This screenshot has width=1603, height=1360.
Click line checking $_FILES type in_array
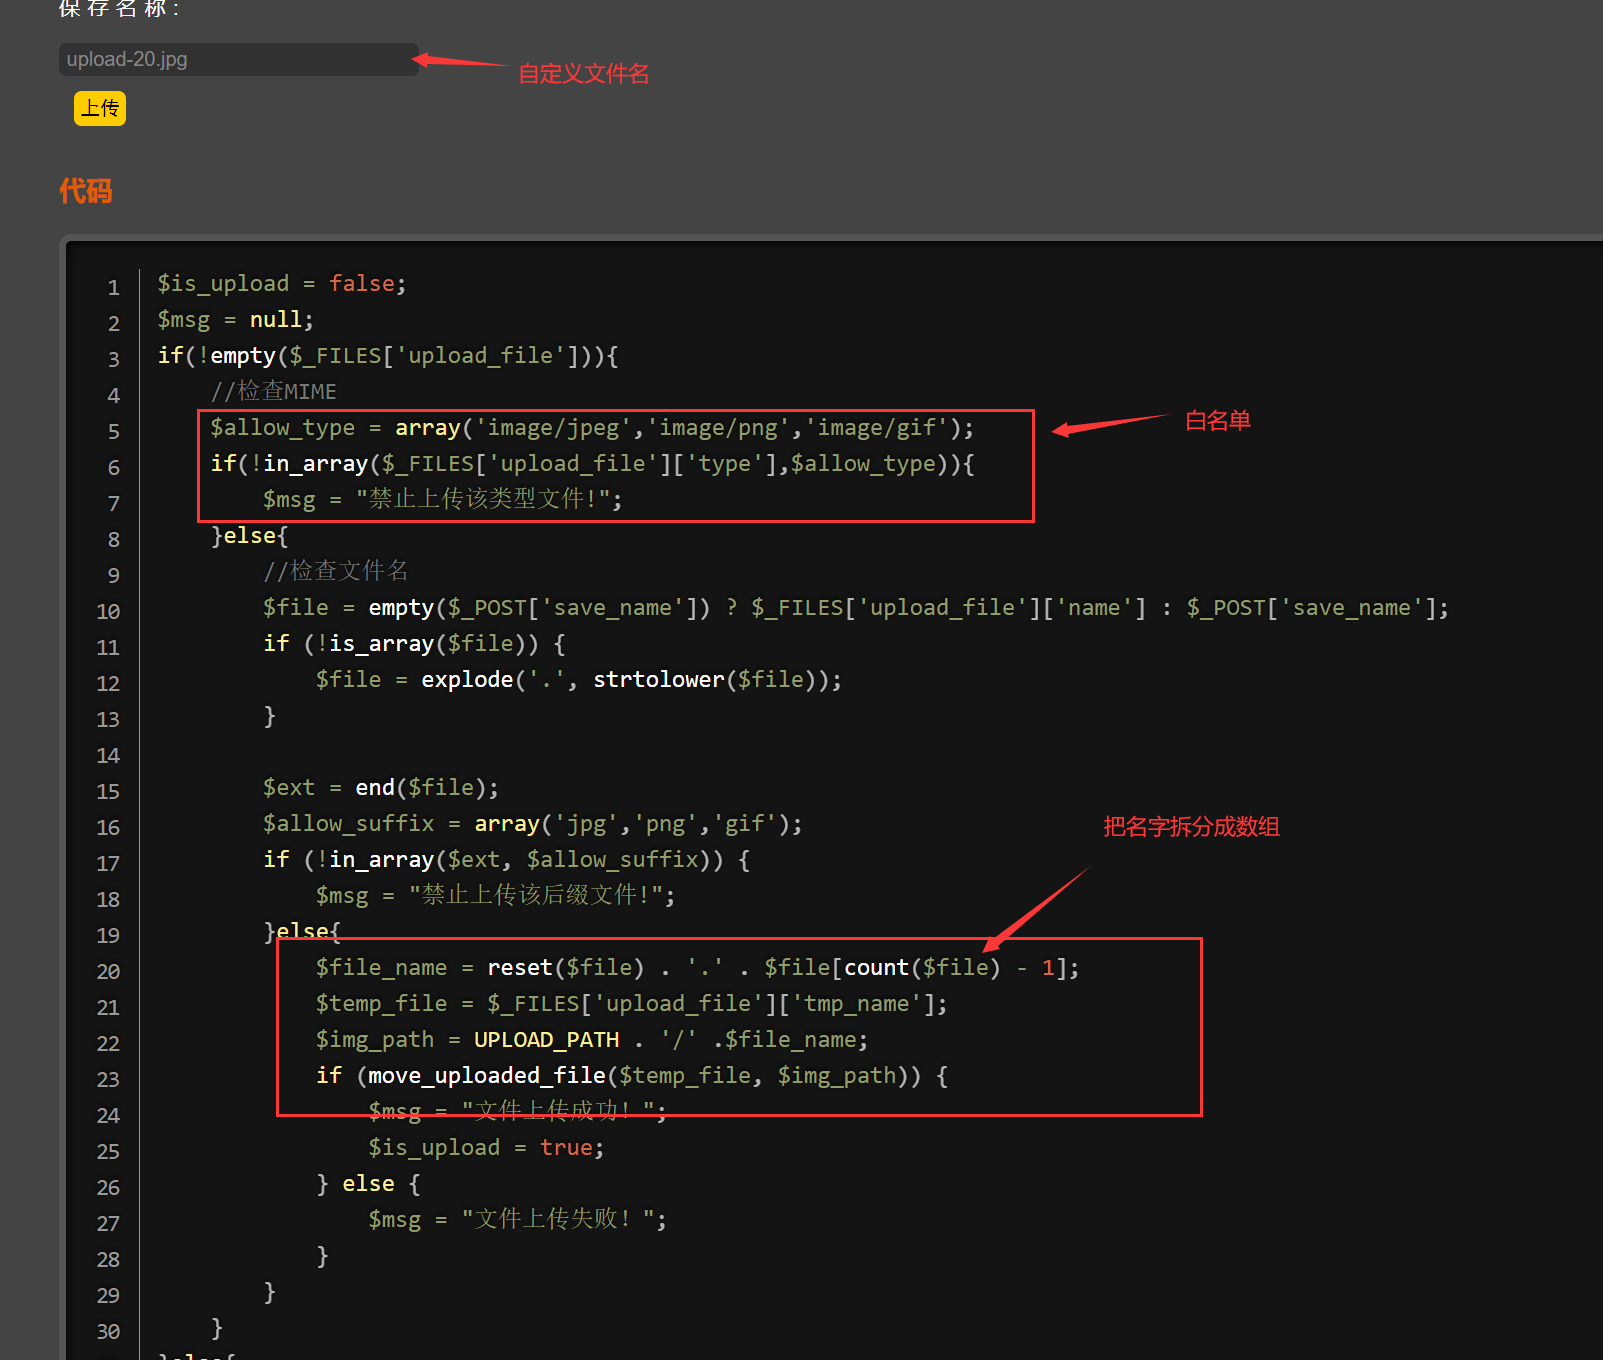592,464
